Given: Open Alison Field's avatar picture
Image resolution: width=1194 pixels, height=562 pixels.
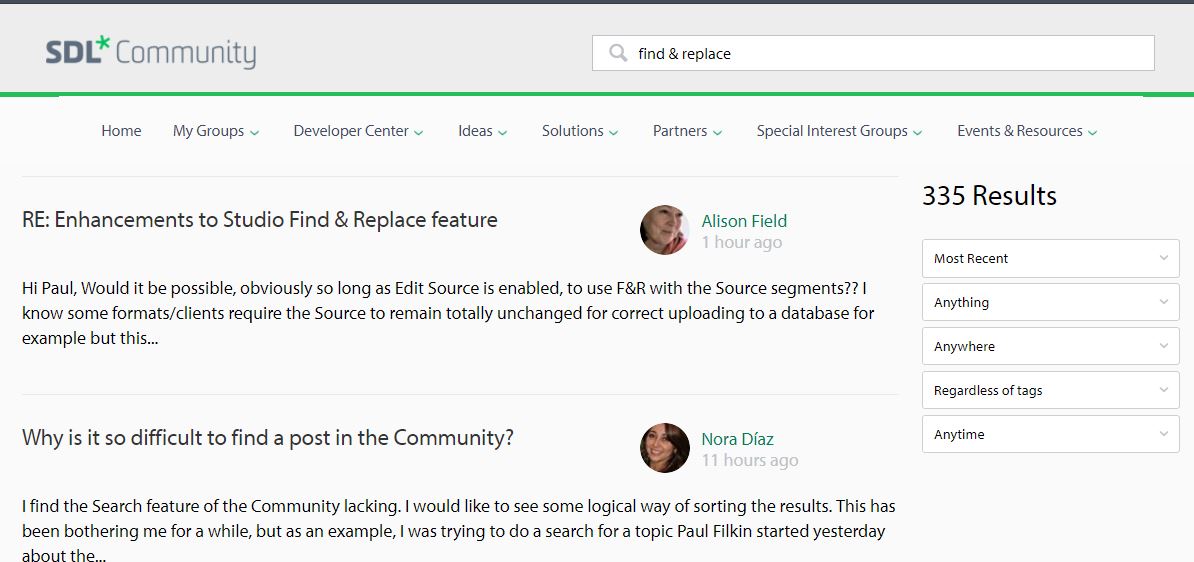Looking at the screenshot, I should 664,230.
